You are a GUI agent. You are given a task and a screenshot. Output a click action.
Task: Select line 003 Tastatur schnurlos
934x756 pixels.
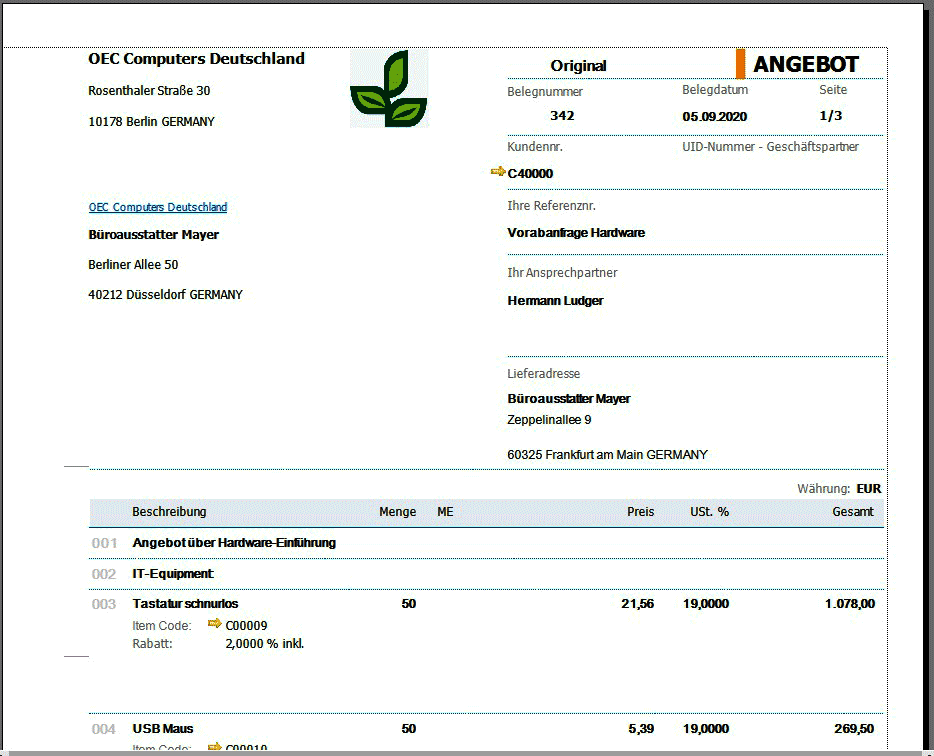[x=185, y=604]
